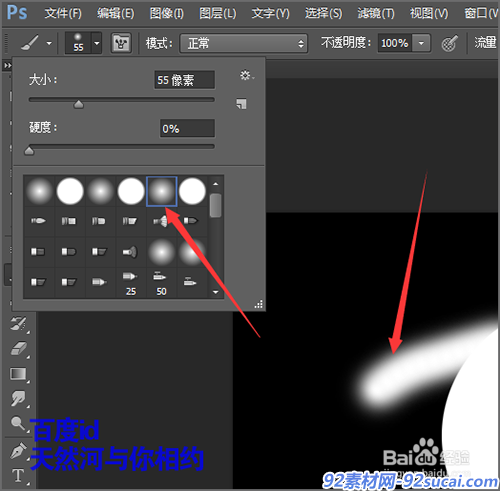The width and height of the screenshot is (500, 491).
Task: Select first flat brush in third row
Action: point(38,252)
